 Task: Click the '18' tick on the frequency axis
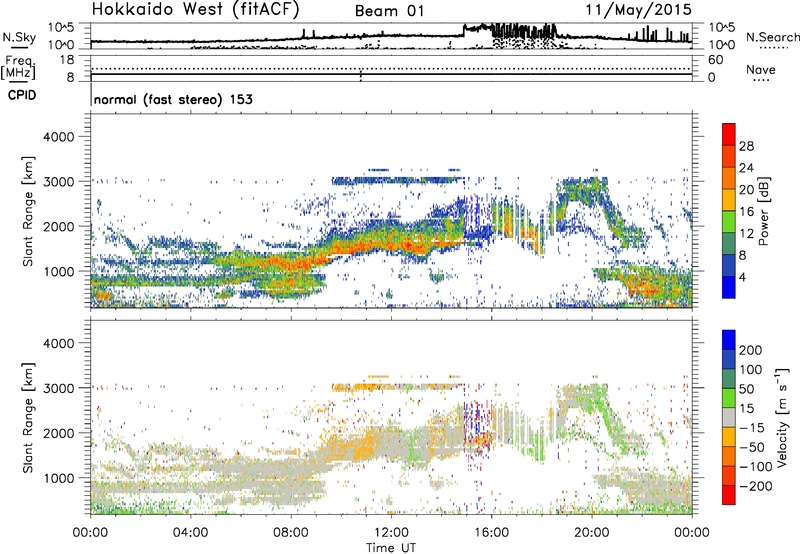tap(67, 60)
